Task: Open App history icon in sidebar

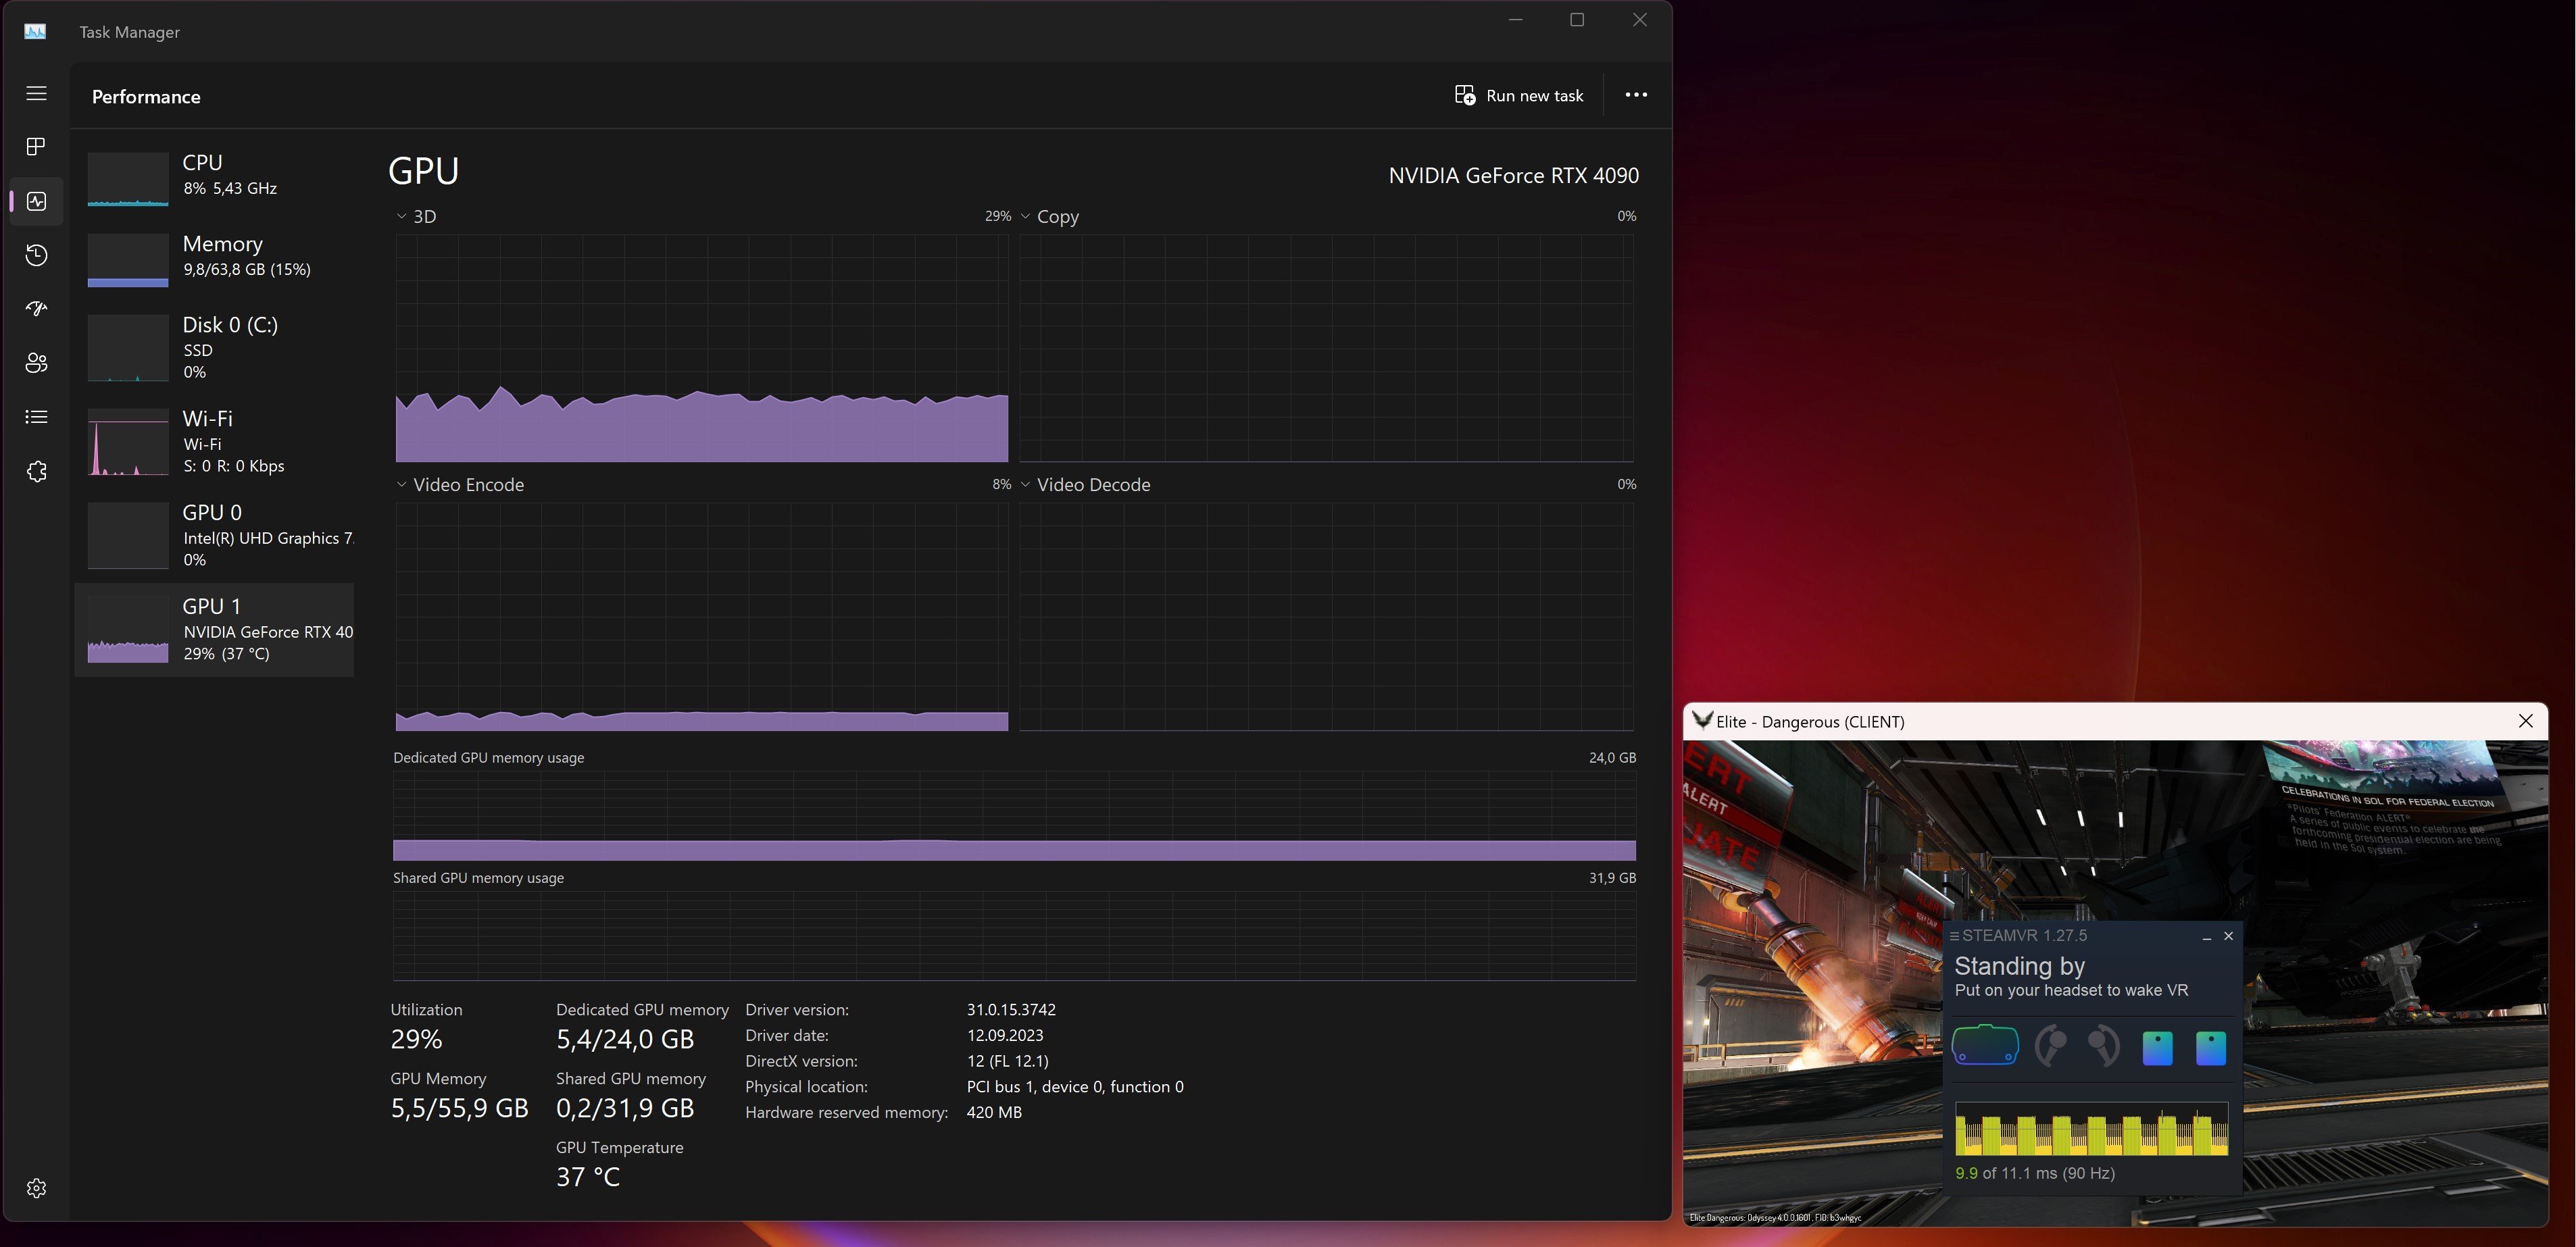Action: (x=36, y=255)
